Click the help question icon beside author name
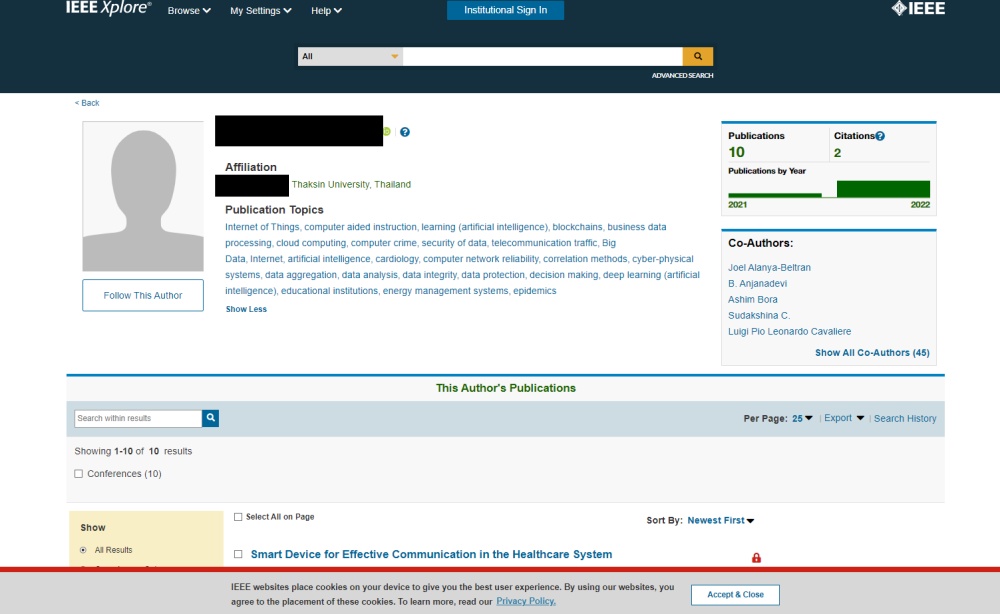The image size is (1000, 614). pyautogui.click(x=405, y=132)
